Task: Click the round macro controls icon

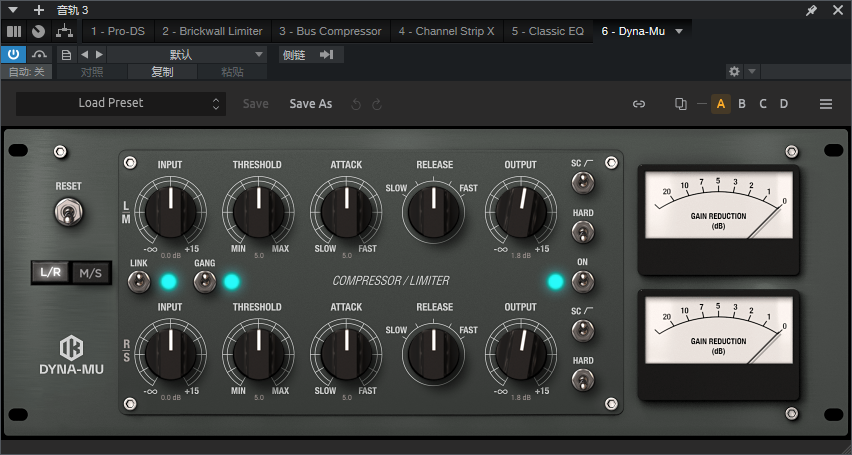Action: click(38, 32)
